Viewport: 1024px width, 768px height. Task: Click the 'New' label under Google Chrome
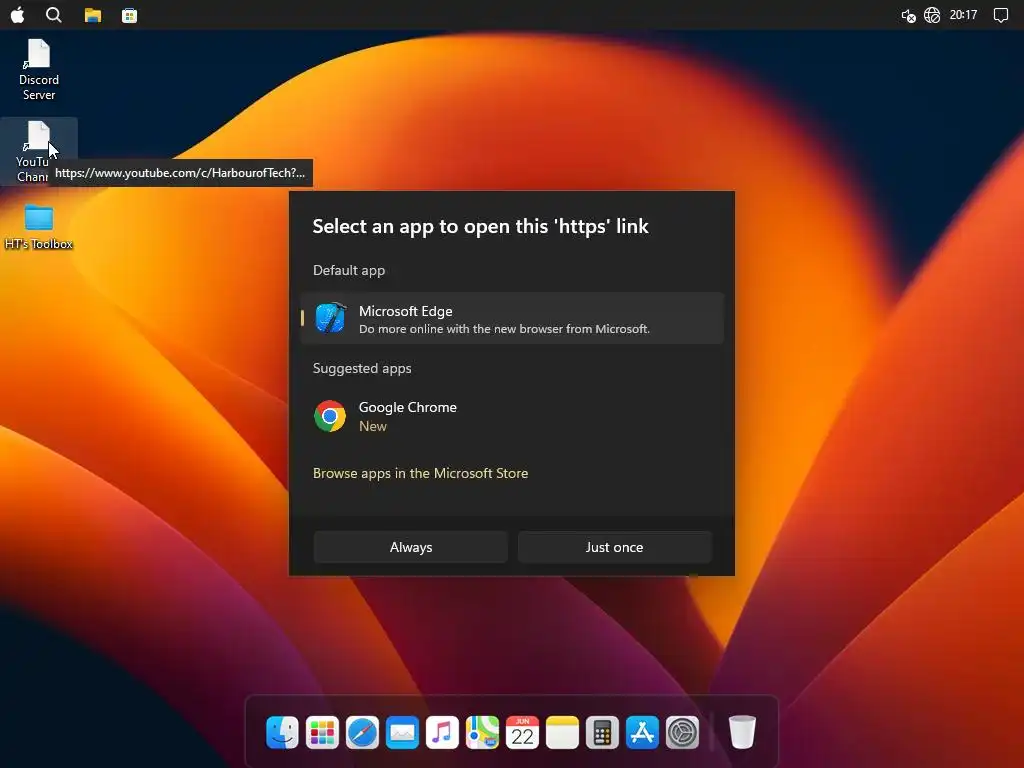[x=373, y=426]
